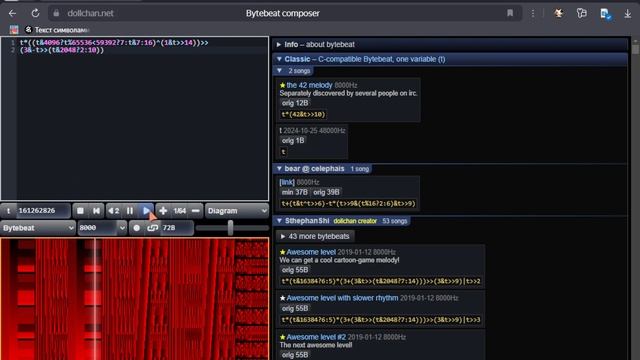The image size is (640, 360).
Task: Play forward with the blue play button
Action: [x=146, y=211]
